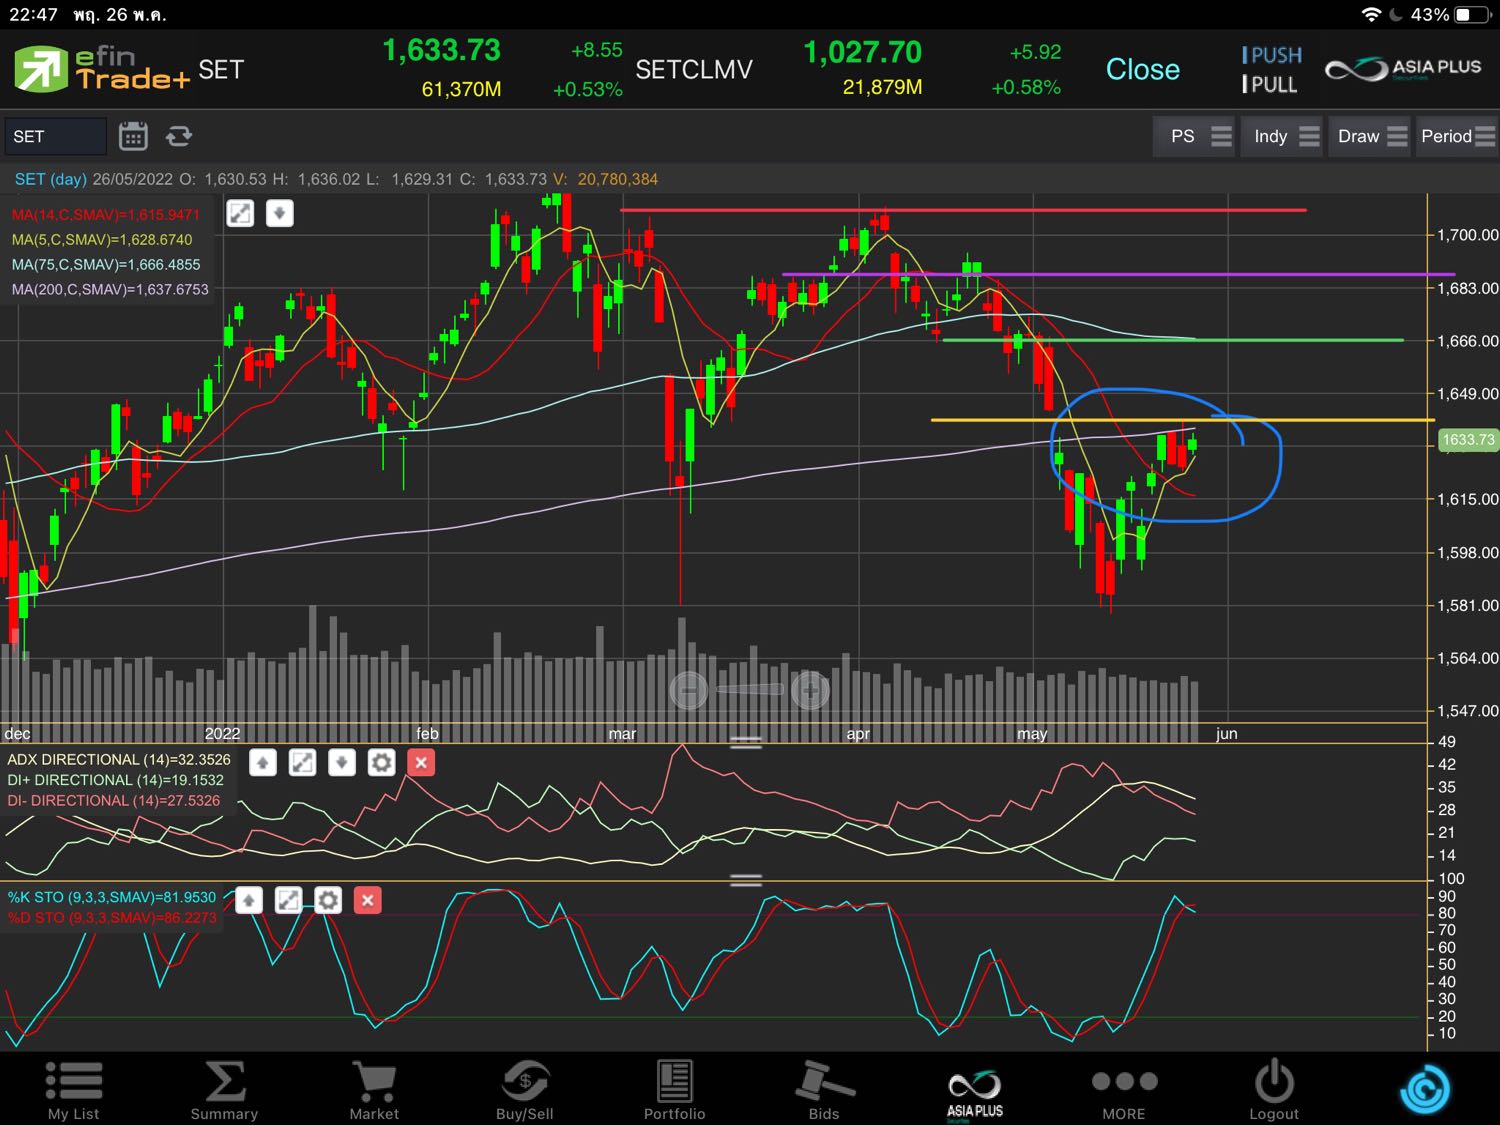Open the Summary sigma tab
1500x1125 pixels.
224,1089
